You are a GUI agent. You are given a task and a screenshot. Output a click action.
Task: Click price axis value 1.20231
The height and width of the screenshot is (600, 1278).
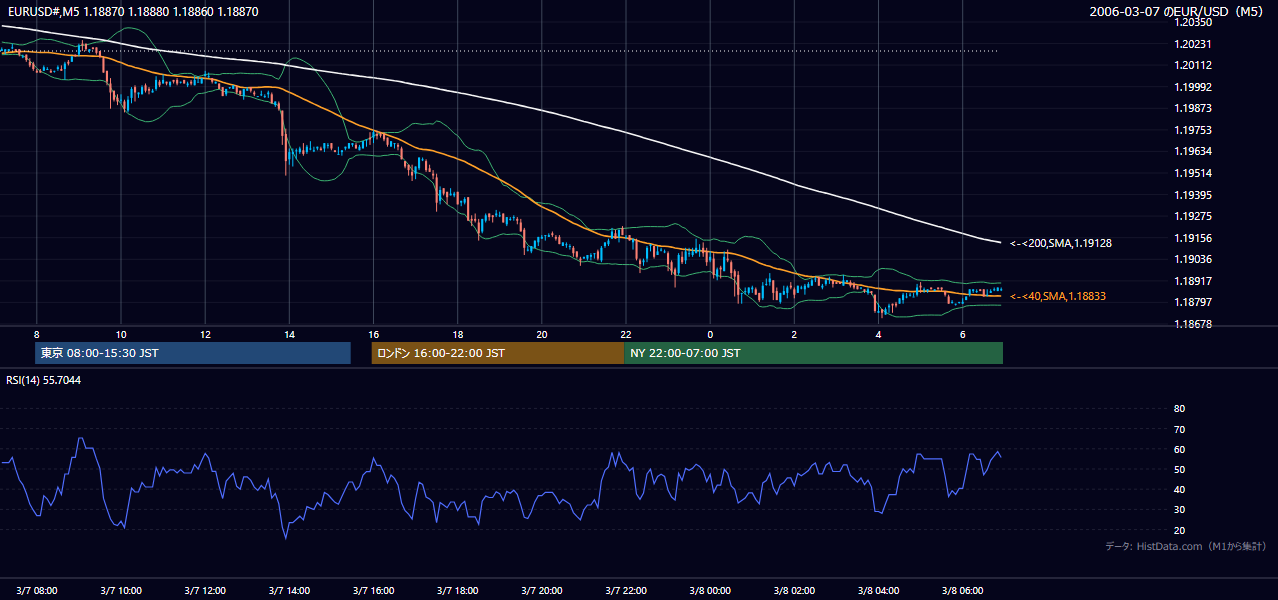tap(1192, 44)
